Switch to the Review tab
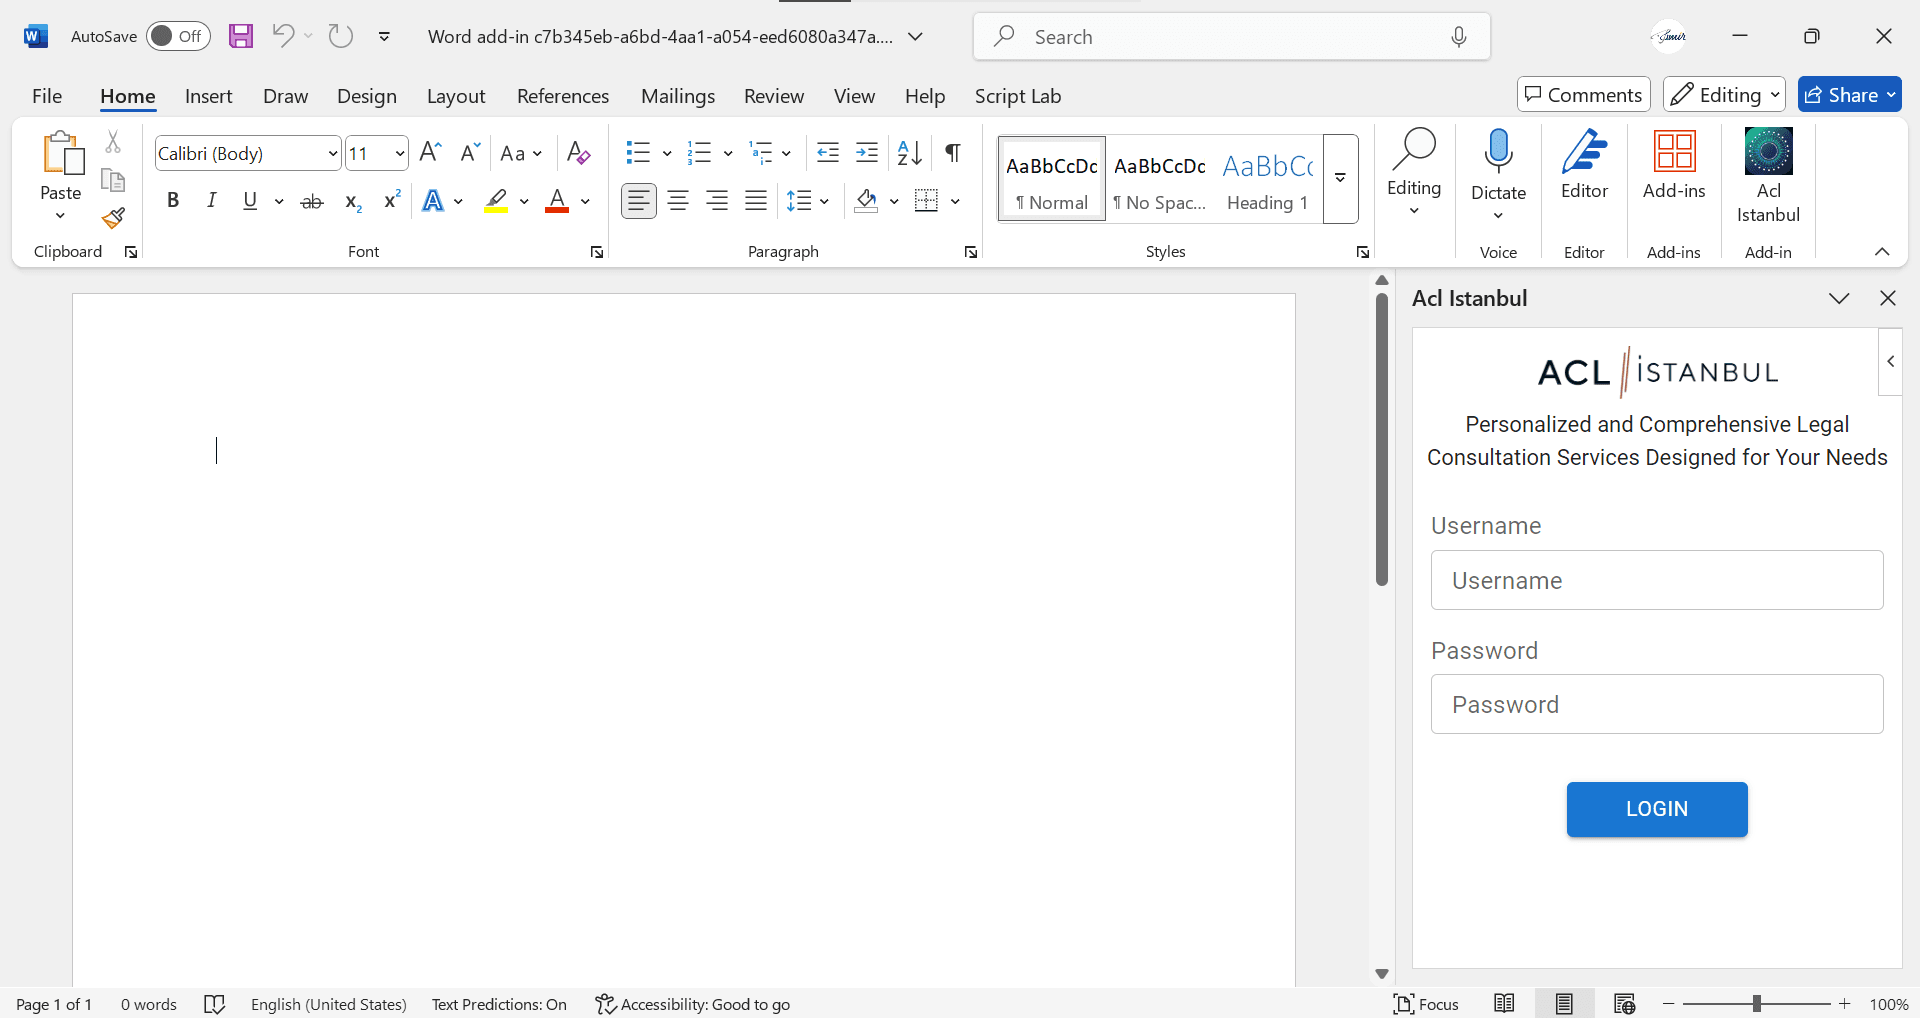The height and width of the screenshot is (1018, 1920). click(774, 96)
